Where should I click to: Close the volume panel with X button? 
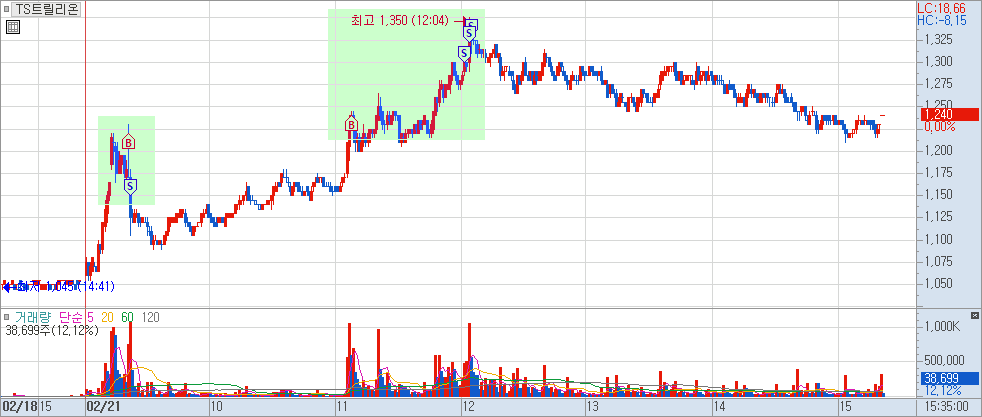pos(974,315)
